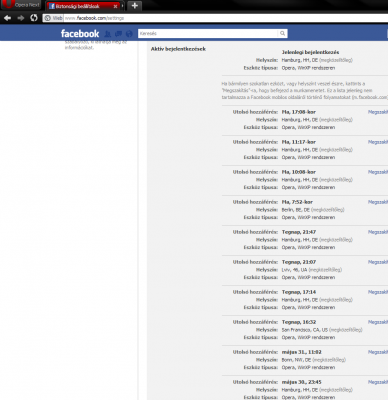The height and width of the screenshot is (400, 388).
Task: Click the Bonn, NW, DE location text
Action: 296,360
